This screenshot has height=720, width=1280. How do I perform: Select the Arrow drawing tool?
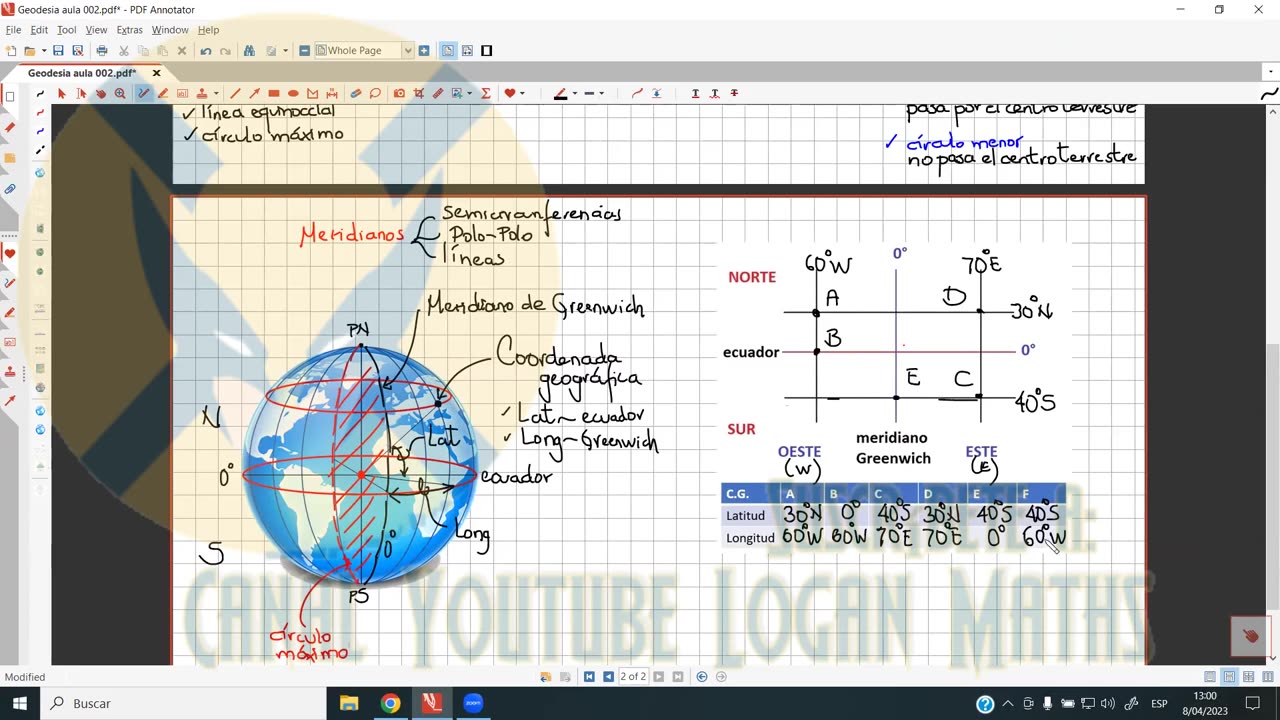(254, 93)
